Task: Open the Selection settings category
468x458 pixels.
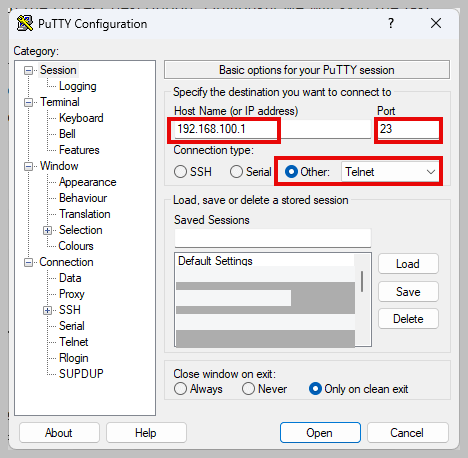Action: click(x=81, y=230)
